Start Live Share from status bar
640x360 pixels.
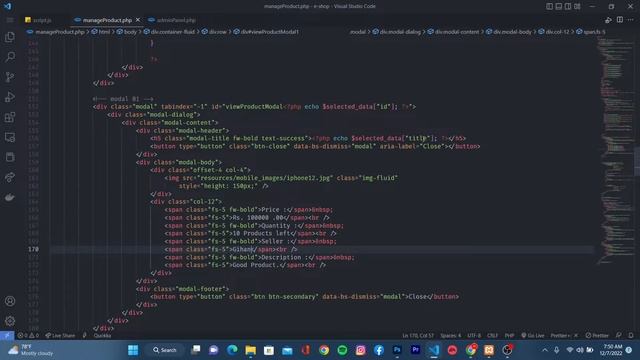pos(60,336)
